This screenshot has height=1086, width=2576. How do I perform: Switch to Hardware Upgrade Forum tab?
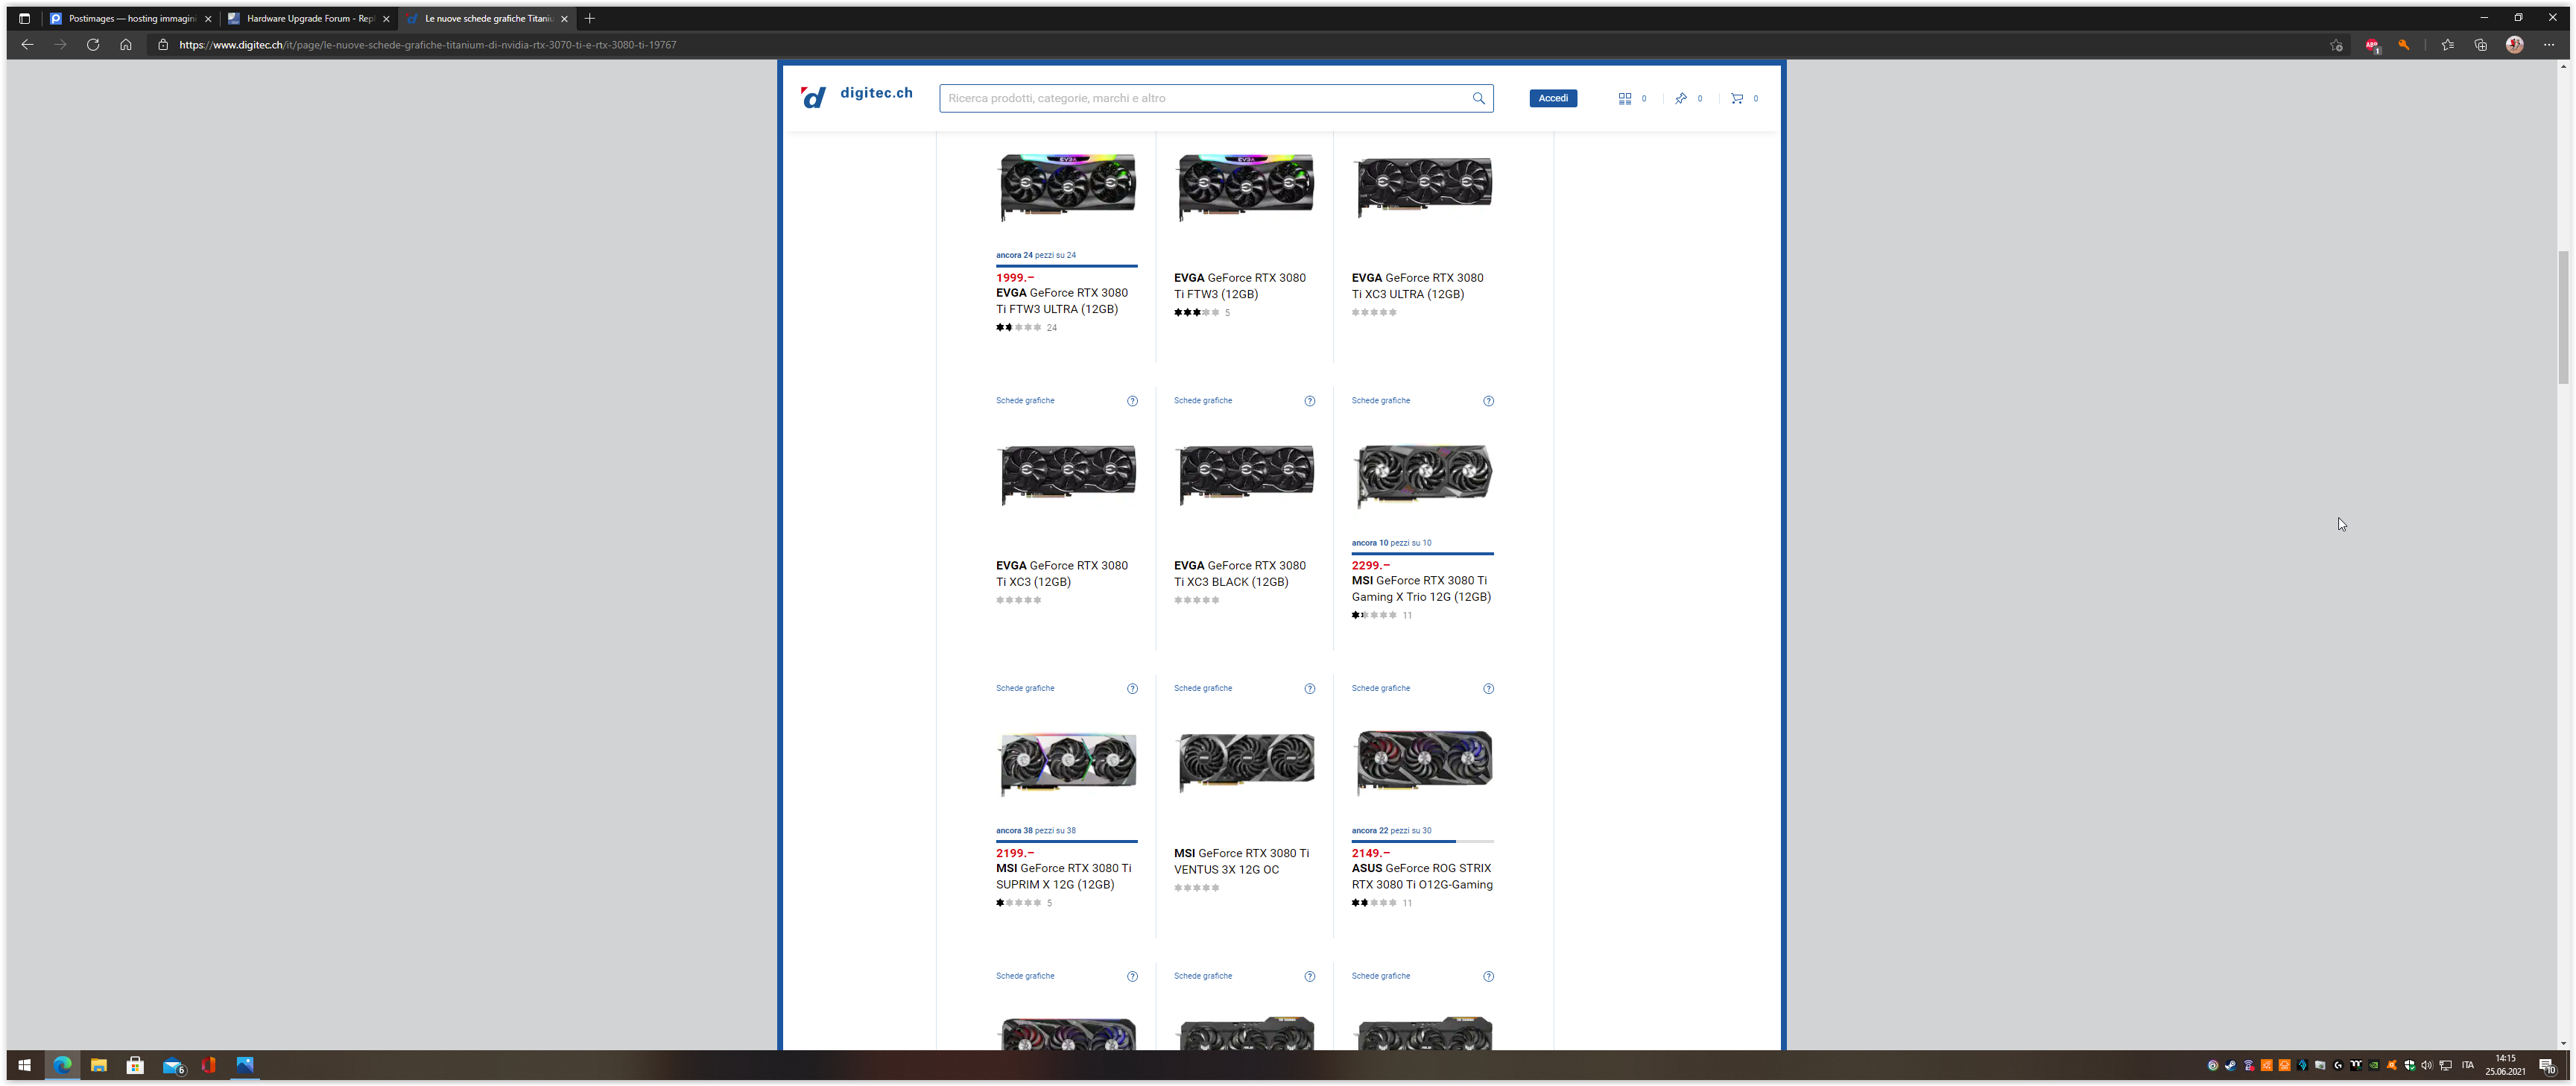(309, 18)
